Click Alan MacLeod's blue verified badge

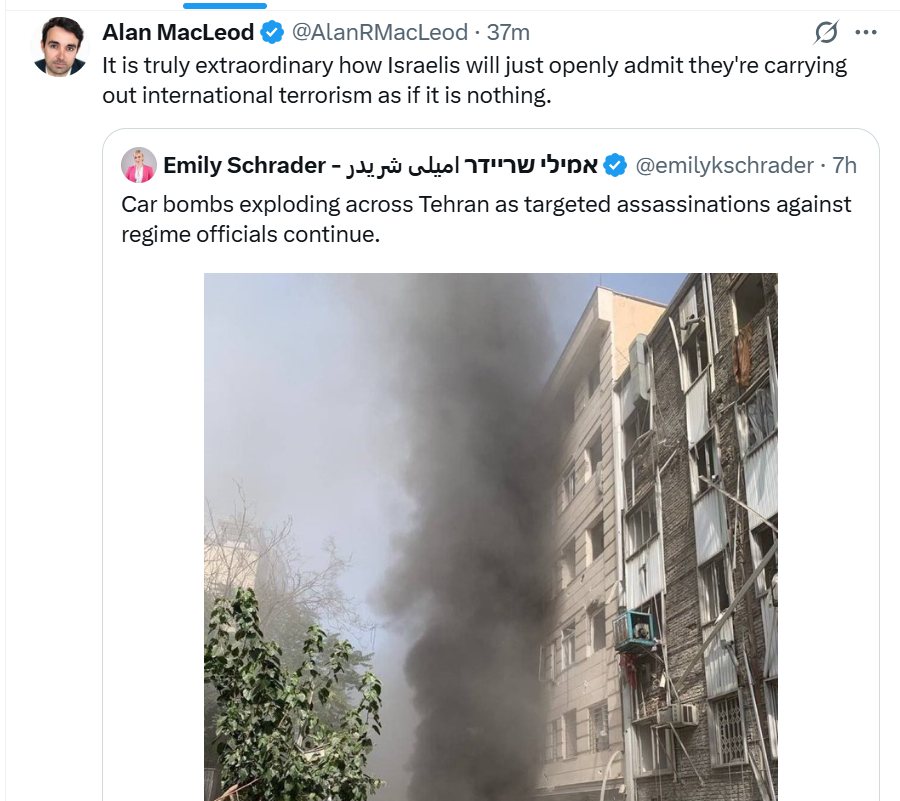pos(272,32)
